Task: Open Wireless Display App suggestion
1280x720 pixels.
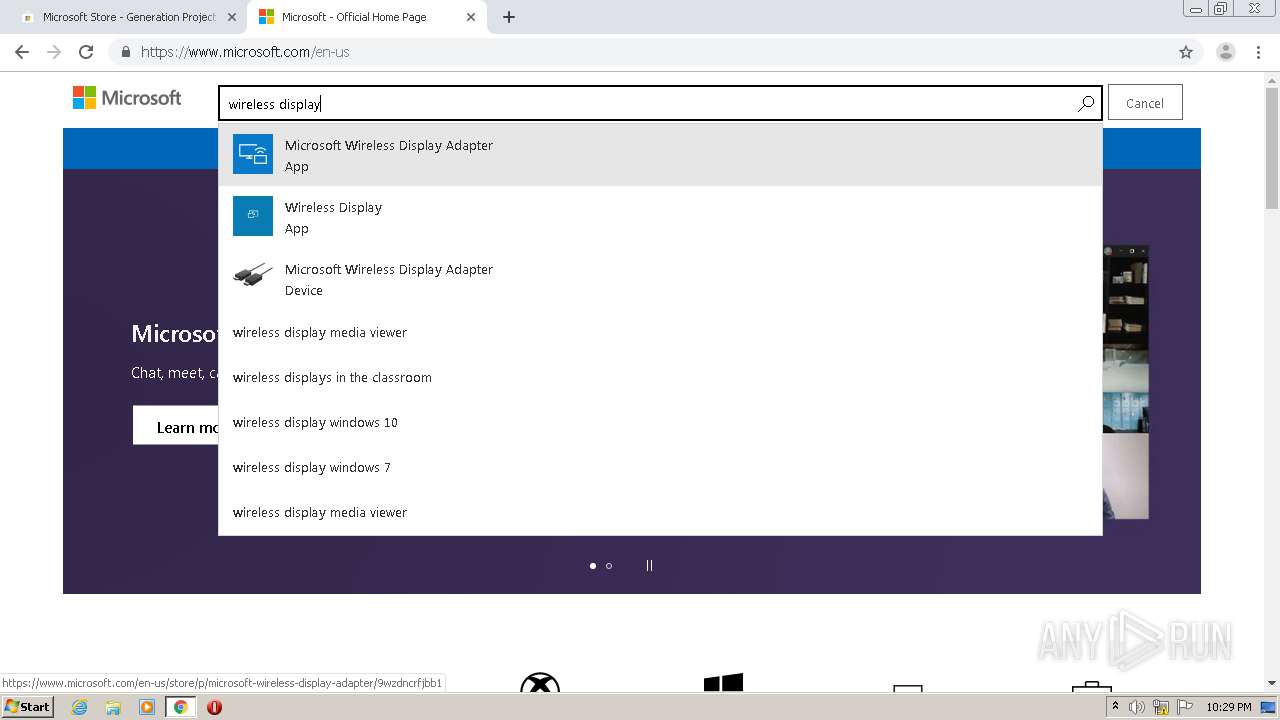Action: pyautogui.click(x=660, y=217)
